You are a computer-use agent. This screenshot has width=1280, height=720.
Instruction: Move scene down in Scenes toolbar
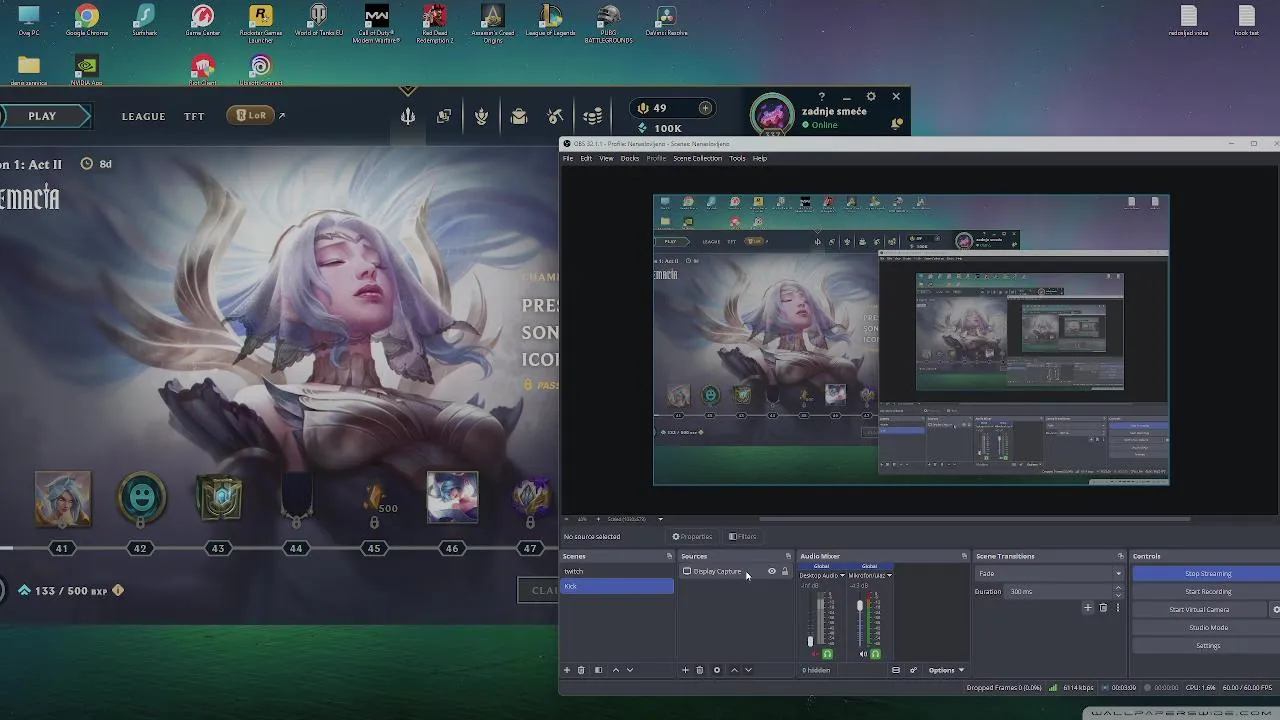tap(629, 670)
